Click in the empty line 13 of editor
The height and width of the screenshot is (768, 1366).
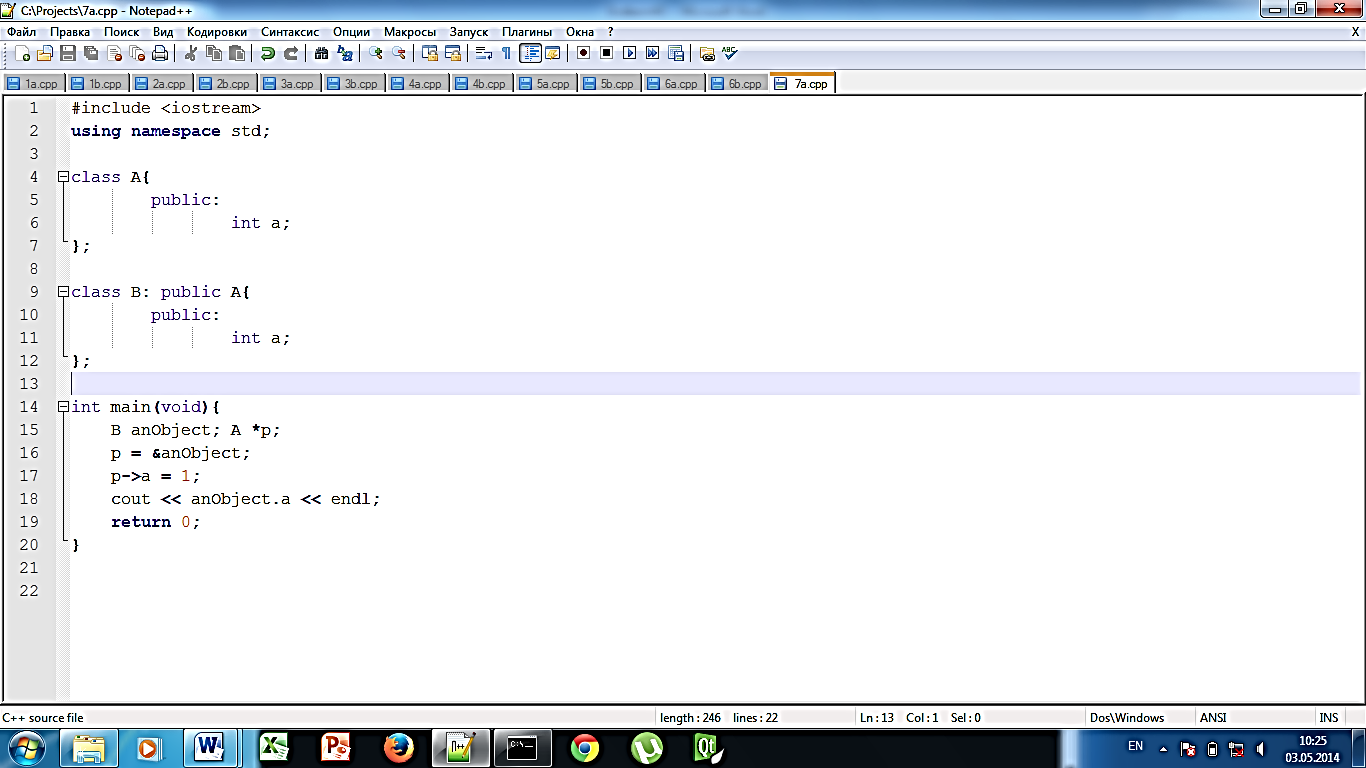coord(715,384)
